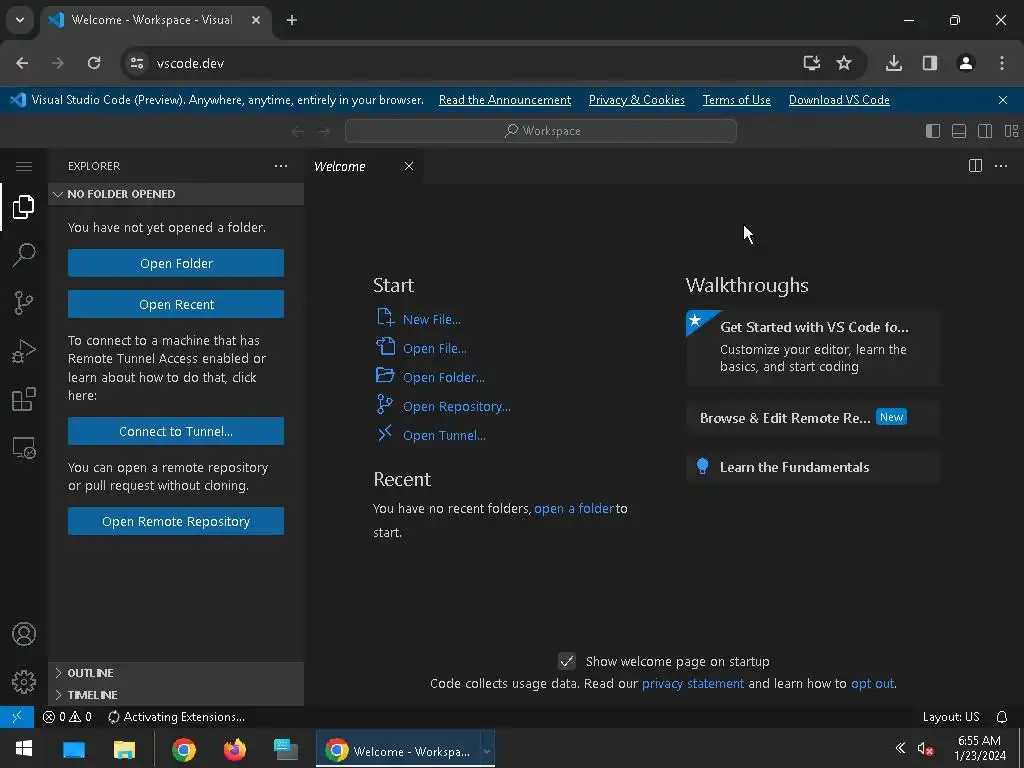The image size is (1024, 768).
Task: Open the hamburger application menu
Action: [x=24, y=167]
